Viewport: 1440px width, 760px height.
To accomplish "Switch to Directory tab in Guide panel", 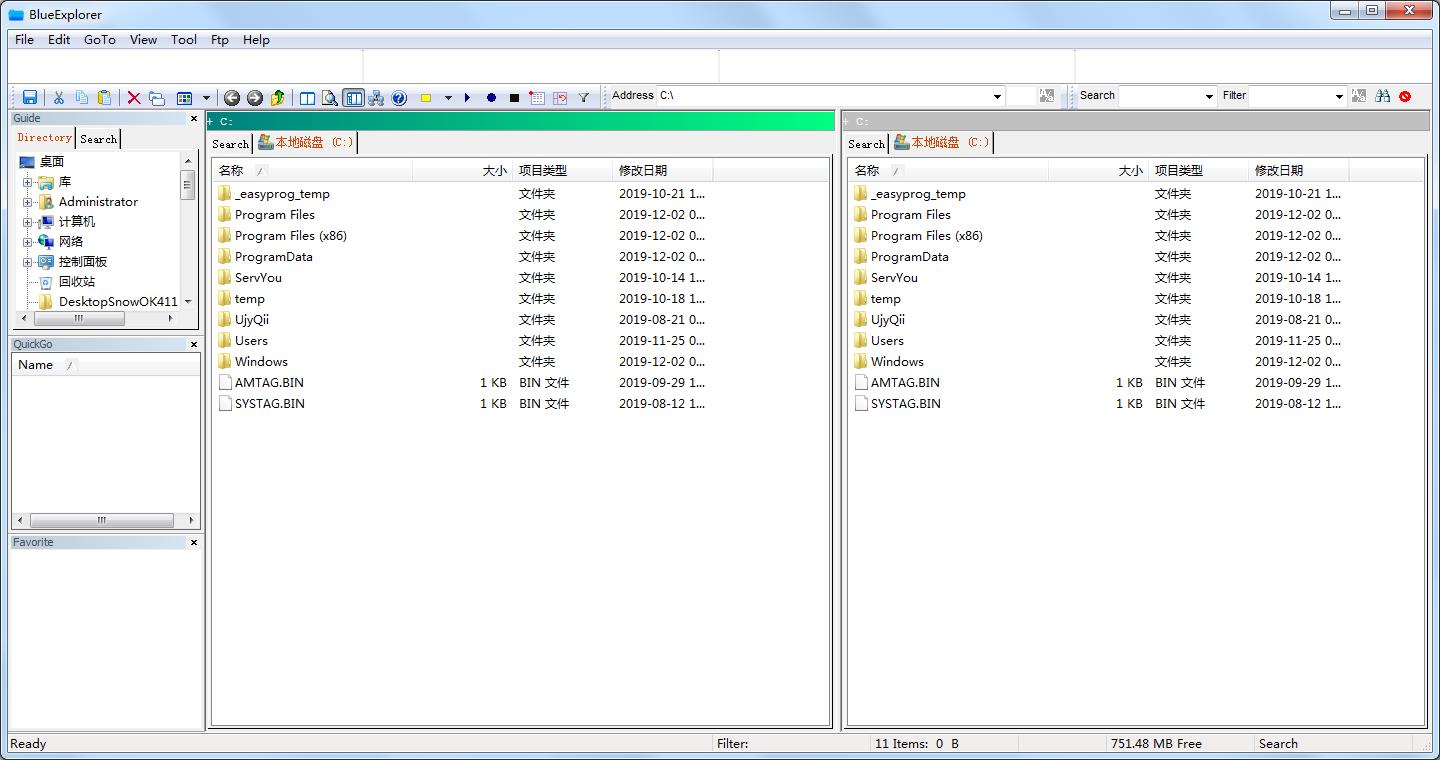I will (x=44, y=138).
